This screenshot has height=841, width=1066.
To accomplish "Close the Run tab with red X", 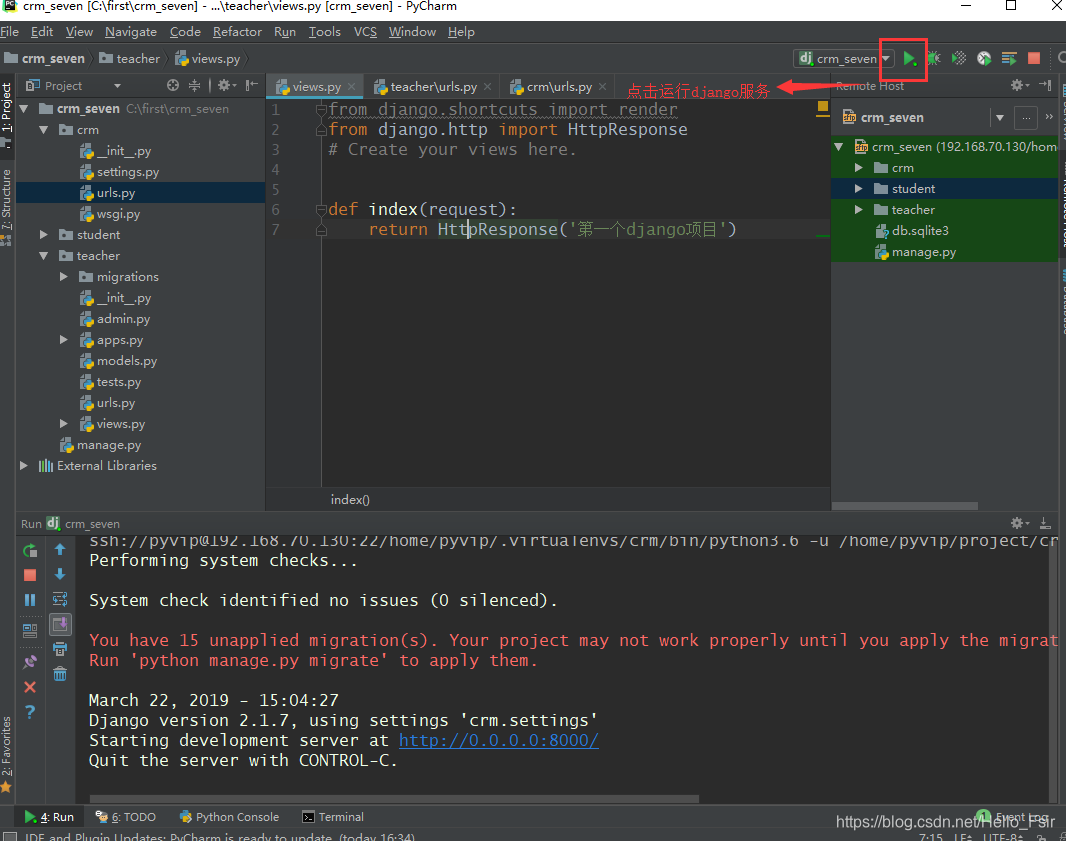I will pyautogui.click(x=30, y=687).
